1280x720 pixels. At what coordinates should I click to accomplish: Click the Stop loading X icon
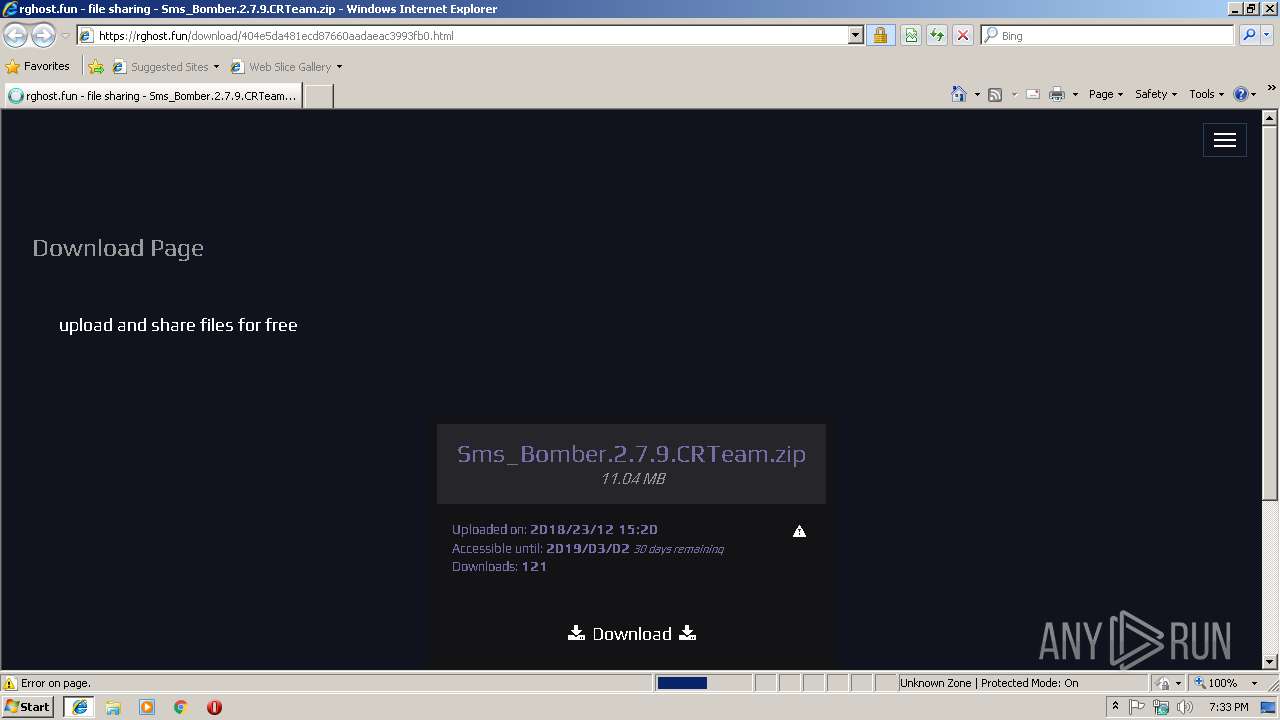(963, 35)
